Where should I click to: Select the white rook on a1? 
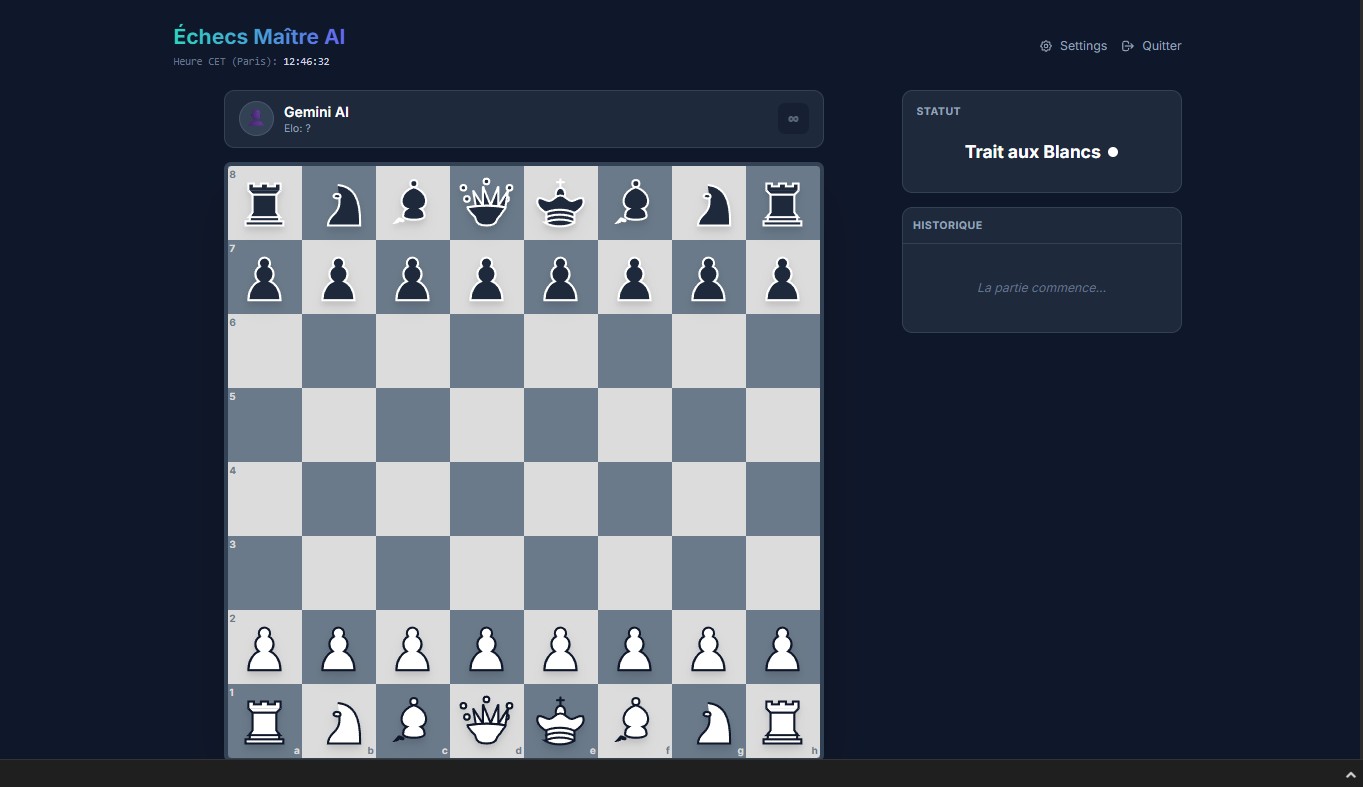point(264,721)
